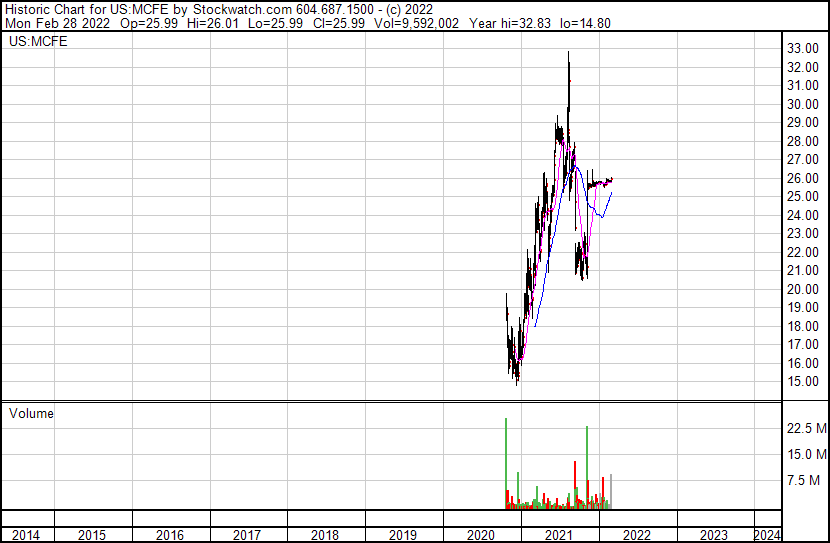
Task: Select the 2020 year label on timeline
Action: pyautogui.click(x=481, y=535)
